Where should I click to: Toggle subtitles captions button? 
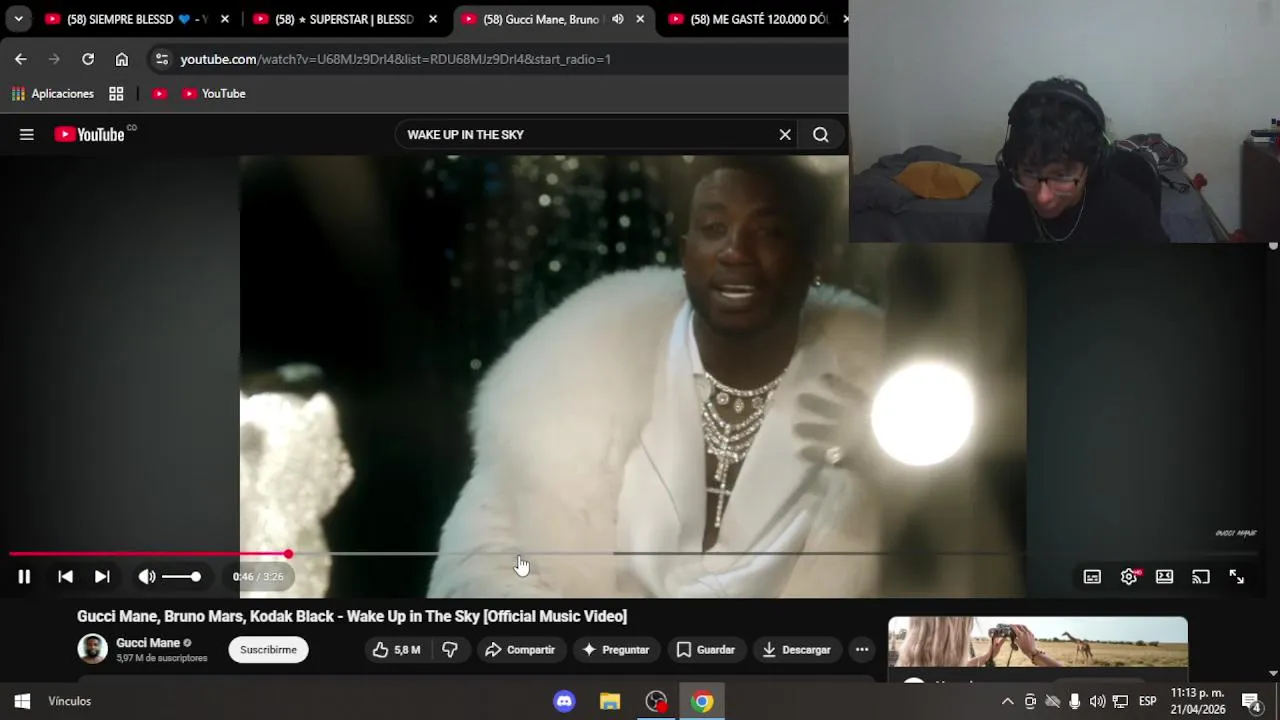pos(1092,577)
